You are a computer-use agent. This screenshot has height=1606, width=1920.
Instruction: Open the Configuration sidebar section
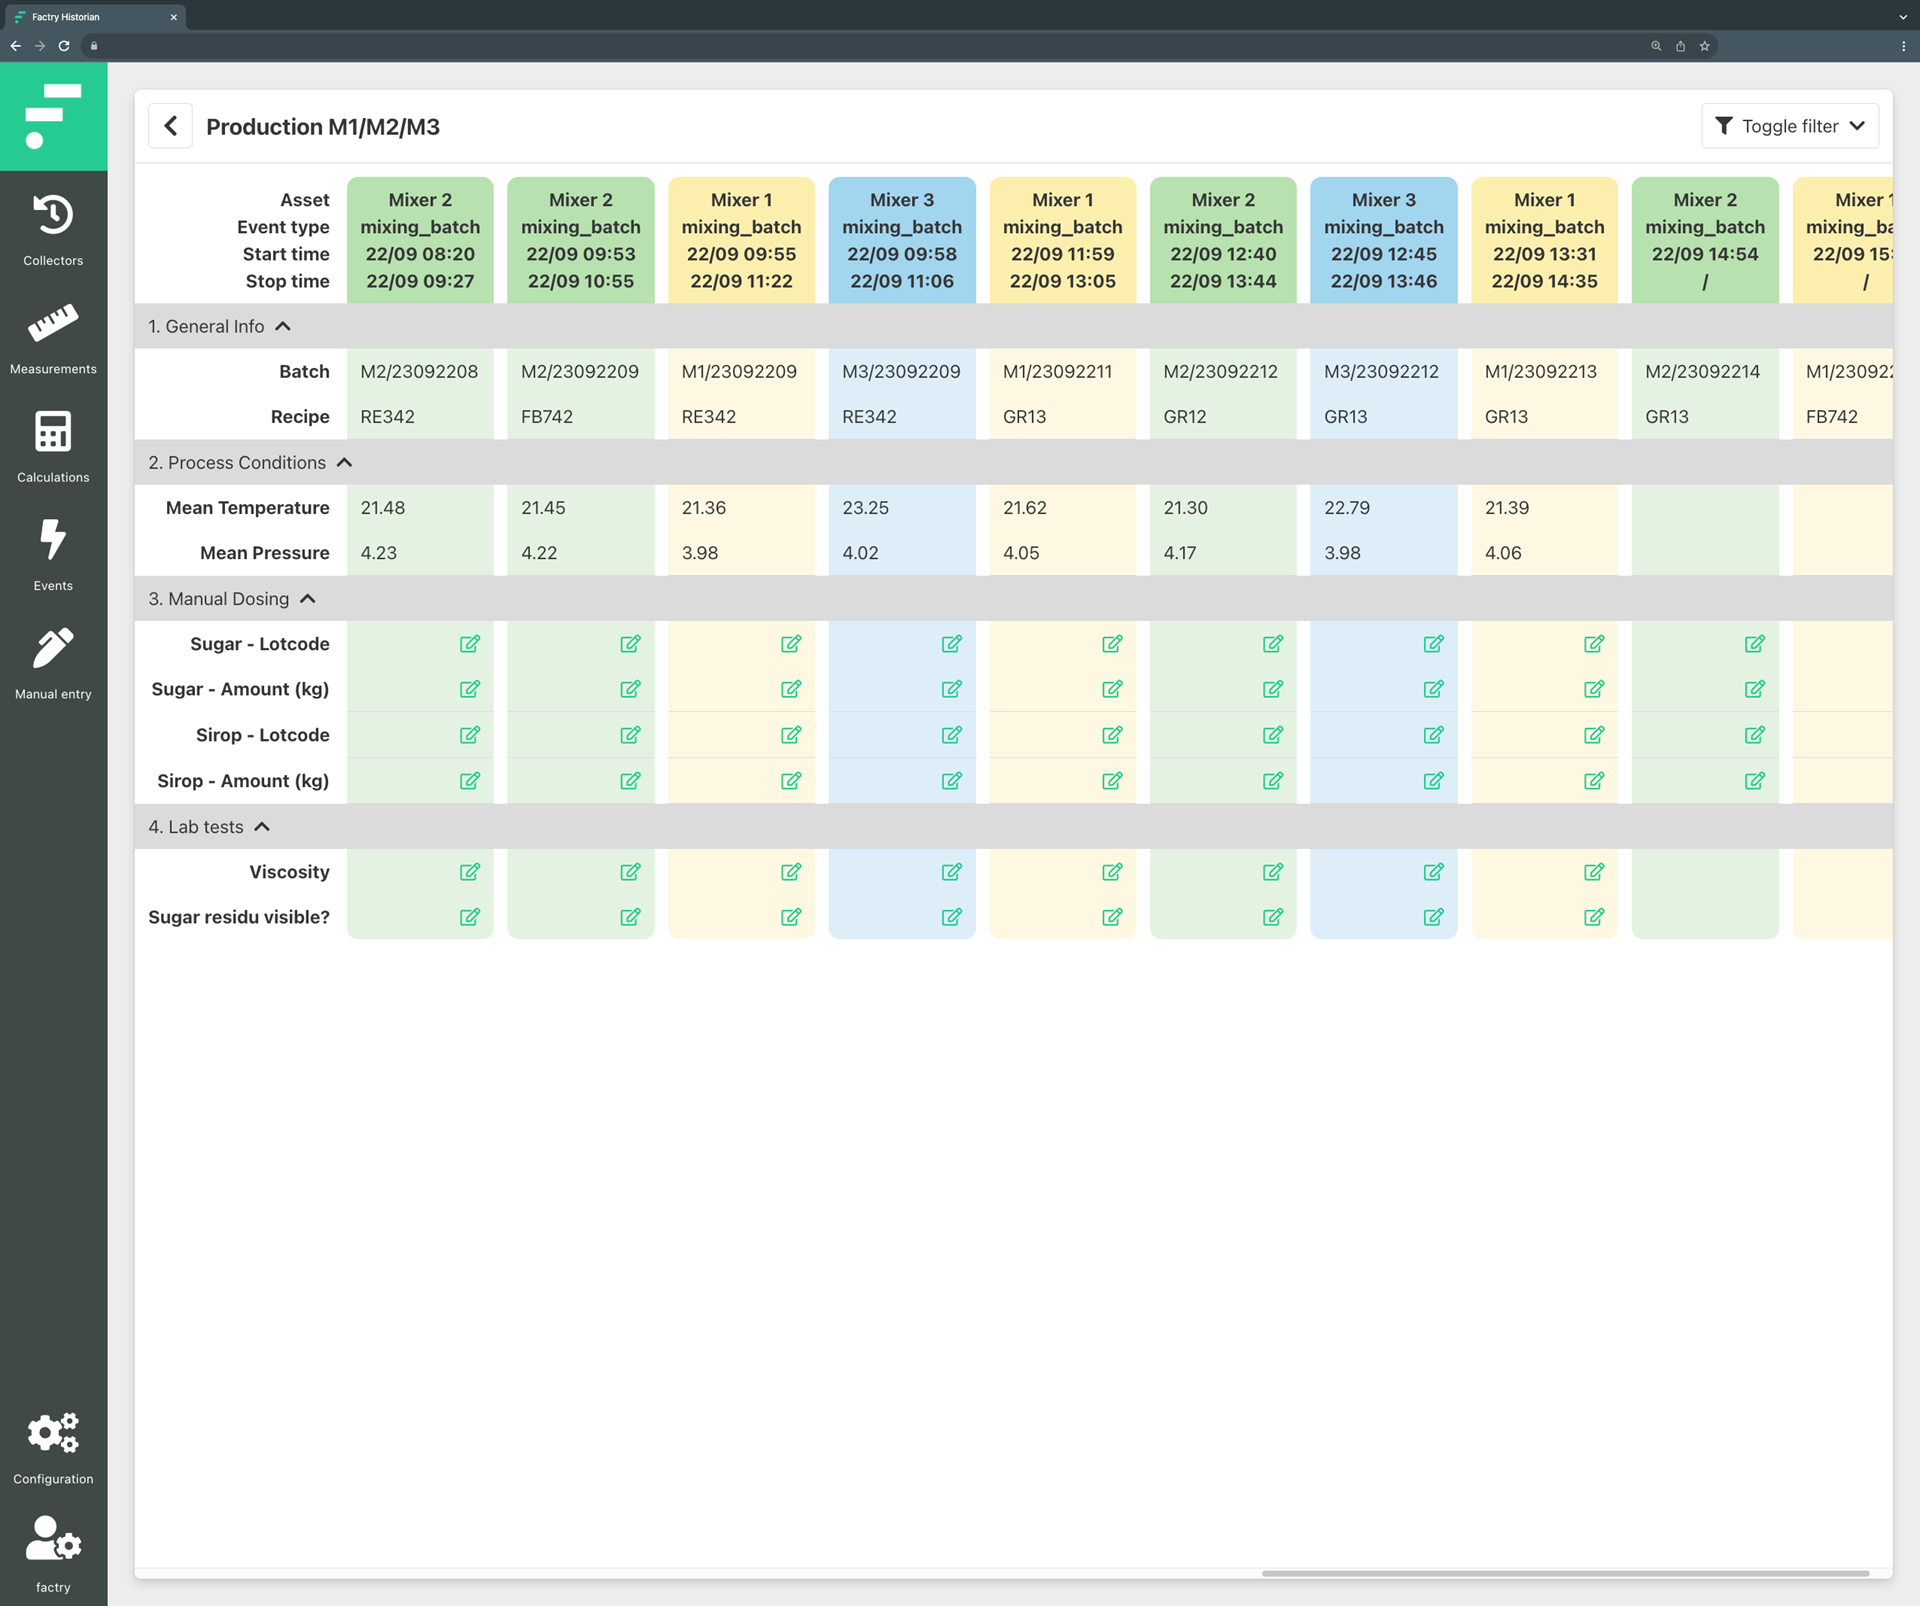53,1448
